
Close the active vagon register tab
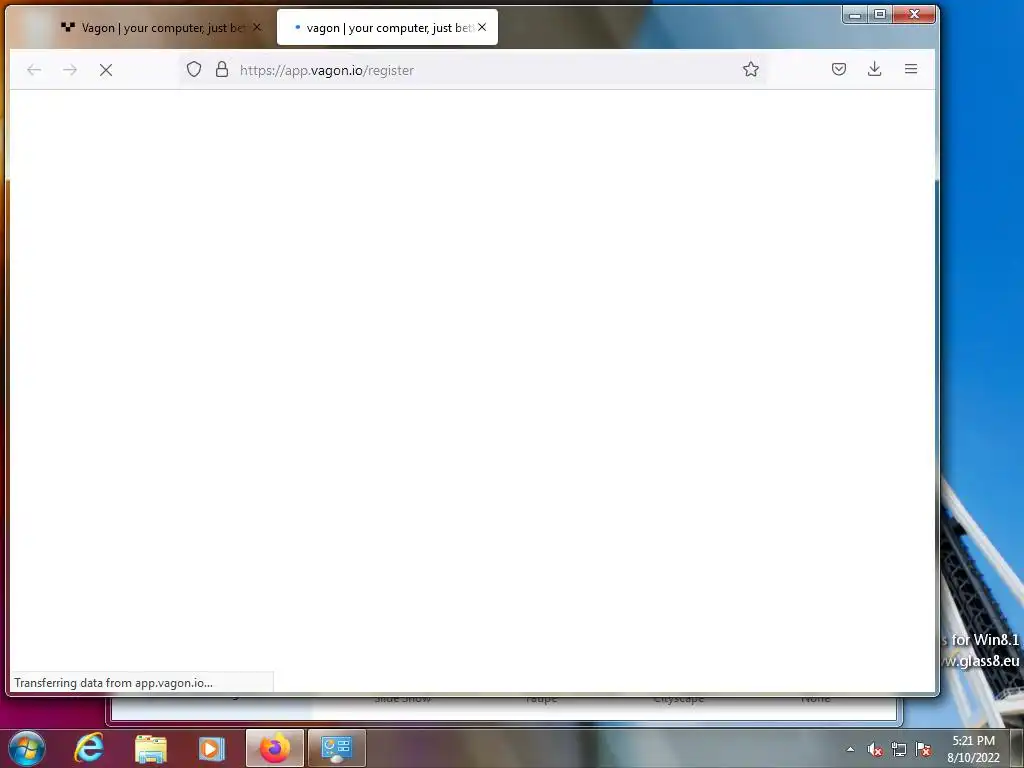(482, 27)
